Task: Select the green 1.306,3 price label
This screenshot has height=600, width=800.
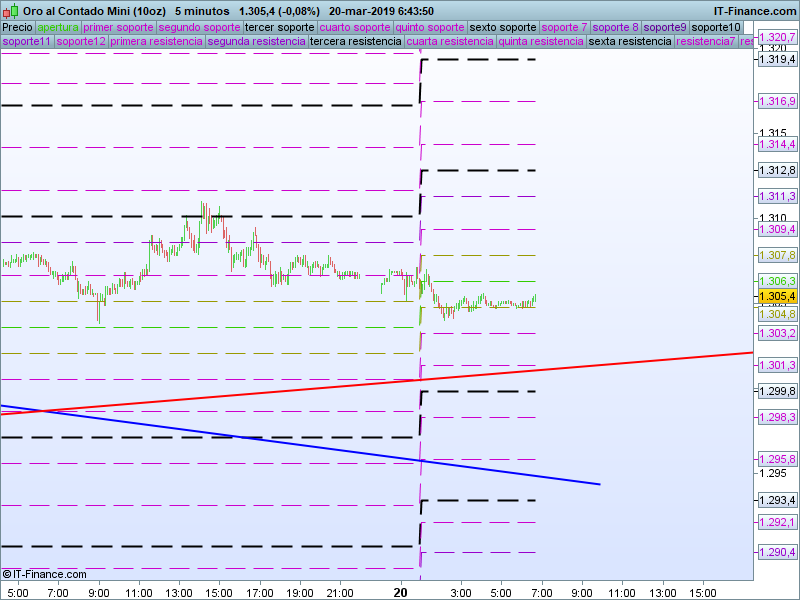Action: tap(777, 281)
